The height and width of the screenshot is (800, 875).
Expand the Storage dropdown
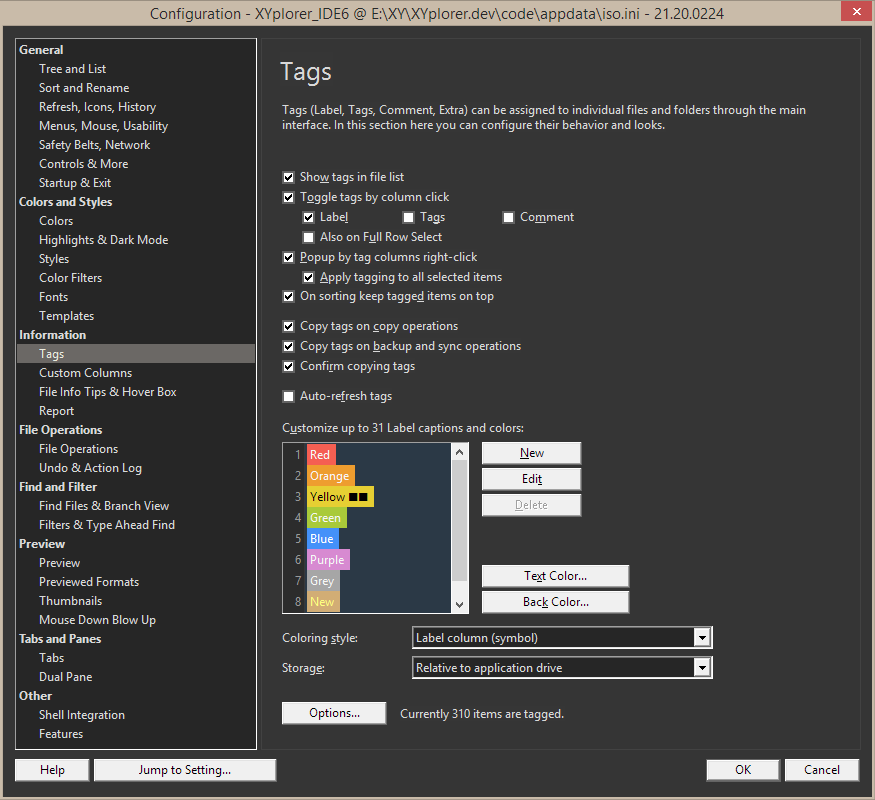pos(562,668)
